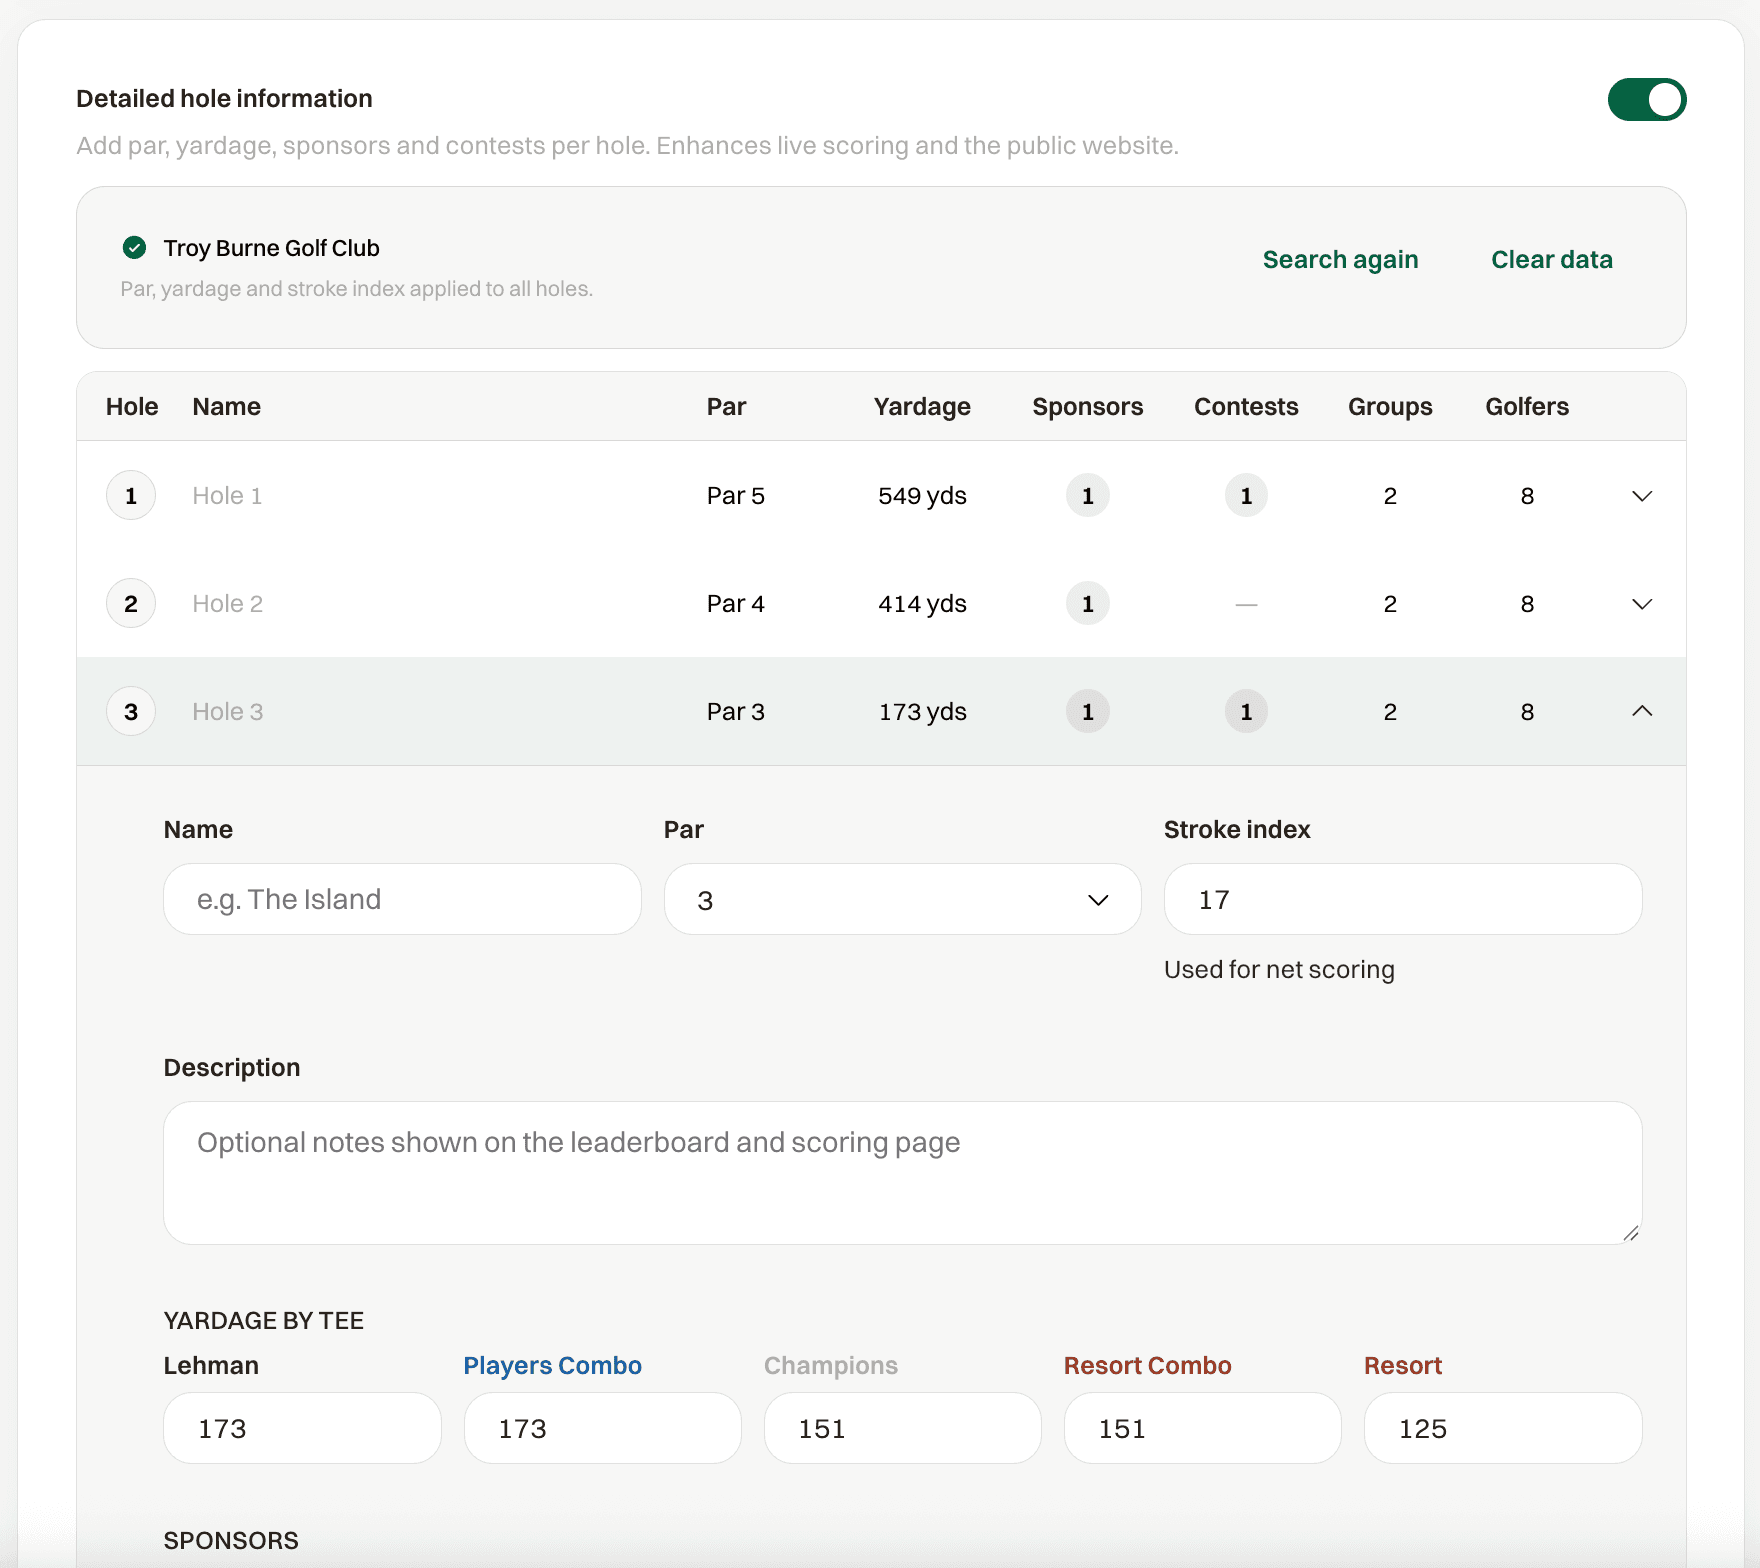Expand the Hole 2 row chevron
This screenshot has height=1568, width=1760.
[x=1641, y=604]
